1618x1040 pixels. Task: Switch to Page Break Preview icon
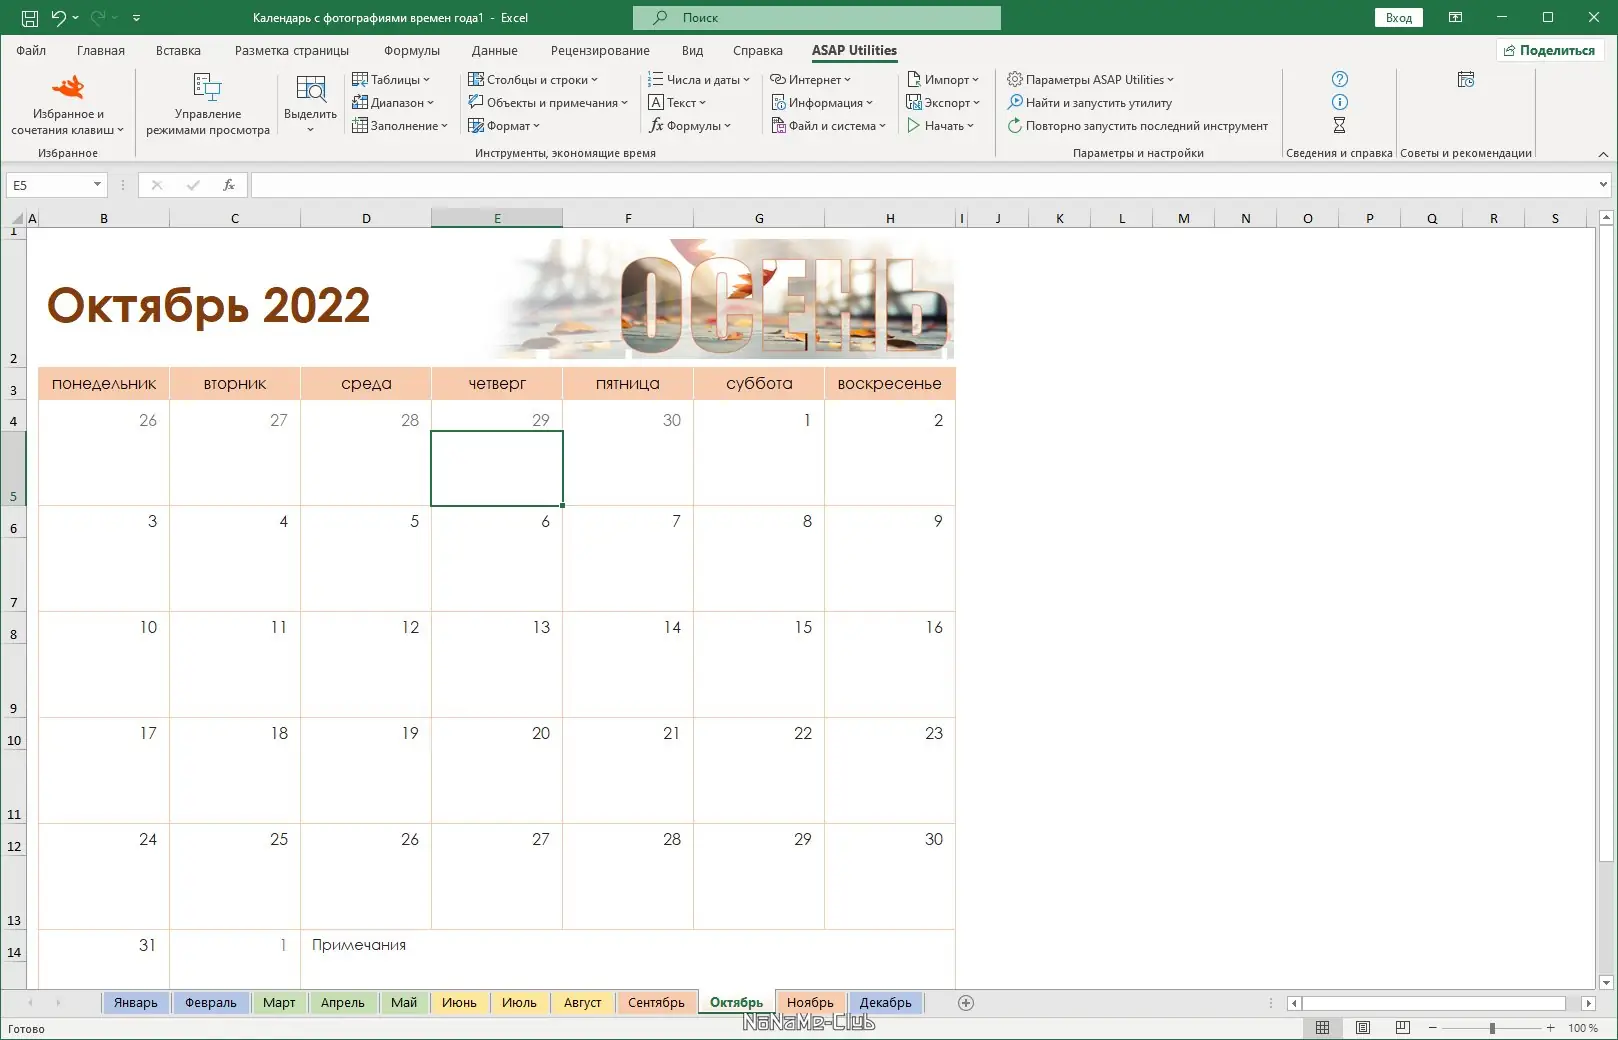click(x=1403, y=1028)
